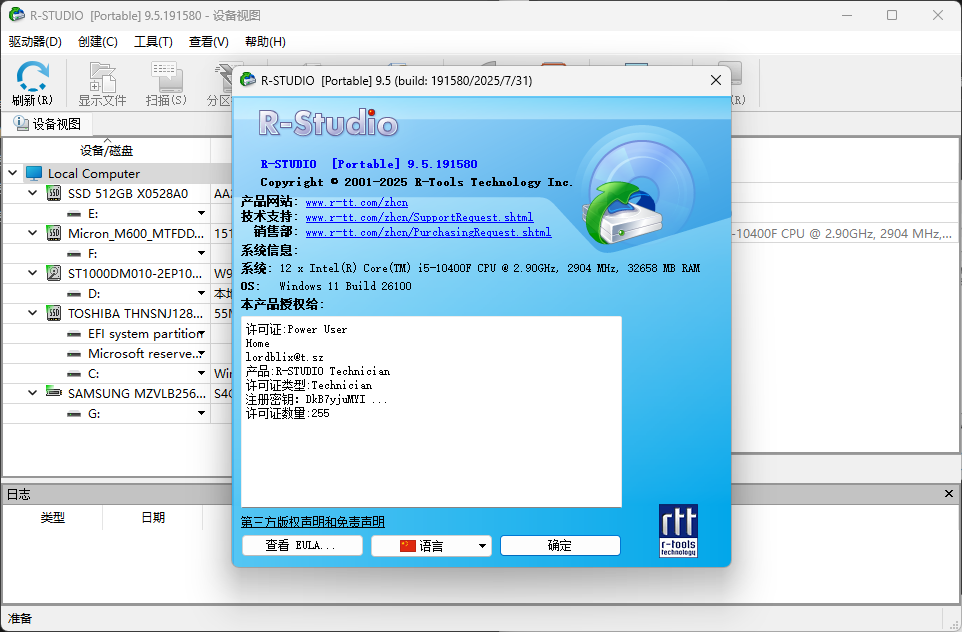Open the www.r-tt.com/zhcn product website link
Image resolution: width=962 pixels, height=632 pixels.
click(356, 202)
